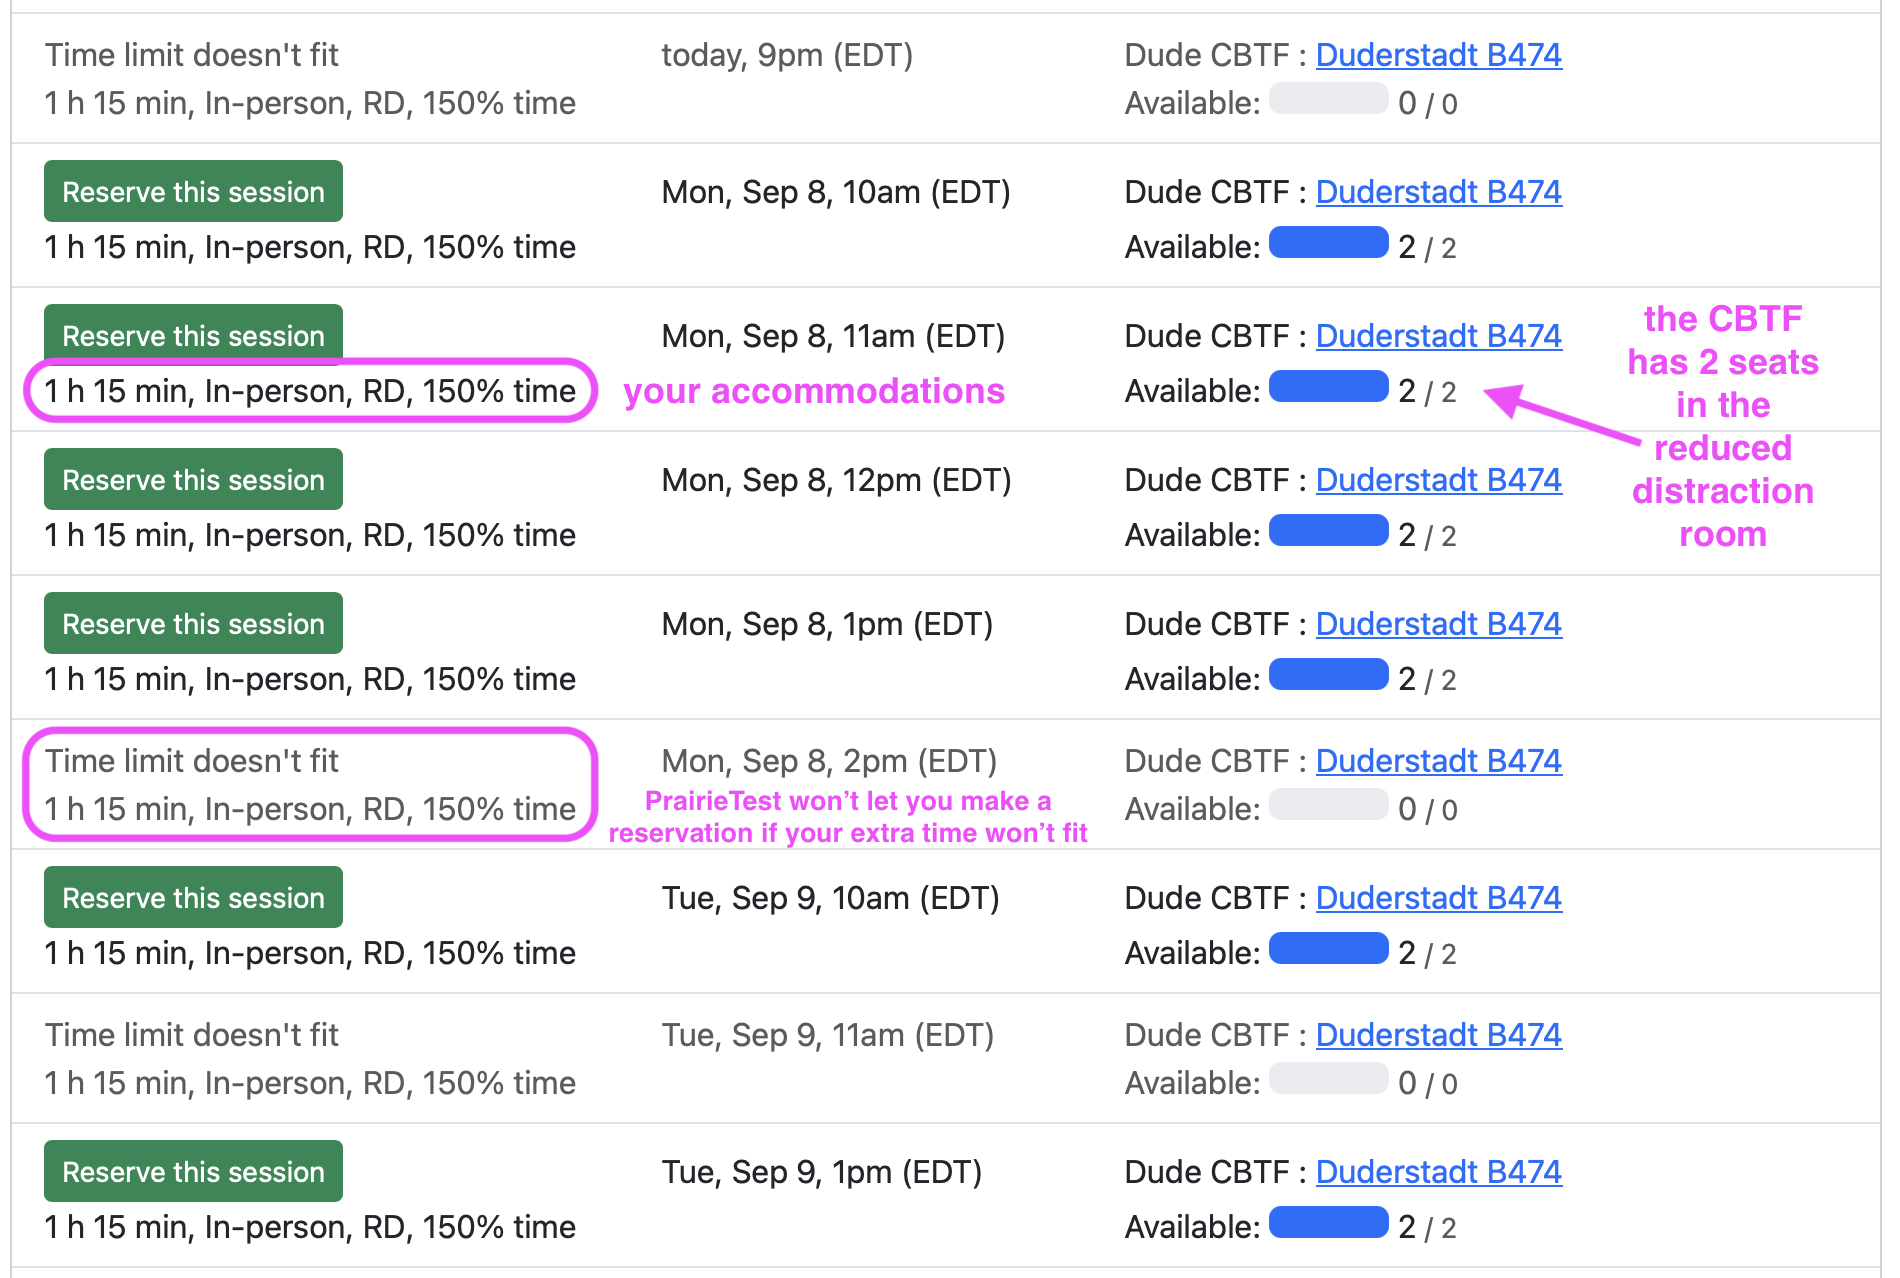
Task: Reserve the Mon, Sep 8, 11am session
Action: pyautogui.click(x=193, y=334)
